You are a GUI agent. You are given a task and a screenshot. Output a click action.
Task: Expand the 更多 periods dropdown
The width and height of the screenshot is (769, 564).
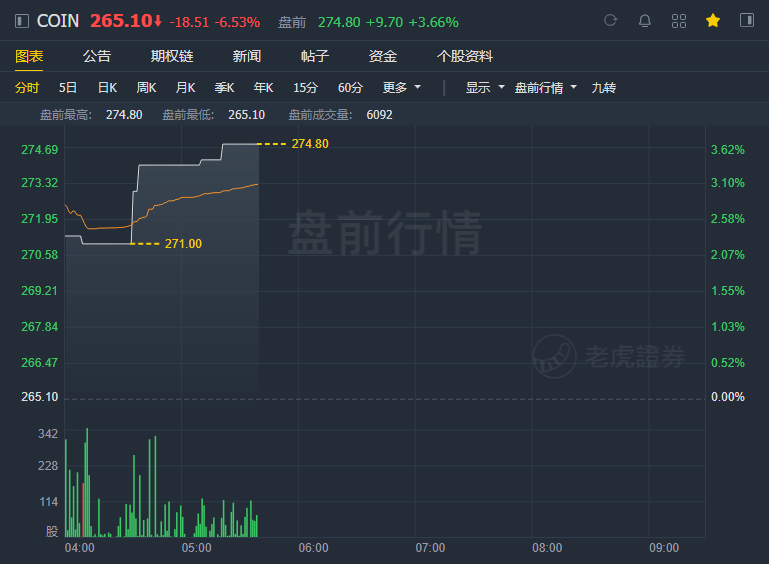(402, 88)
